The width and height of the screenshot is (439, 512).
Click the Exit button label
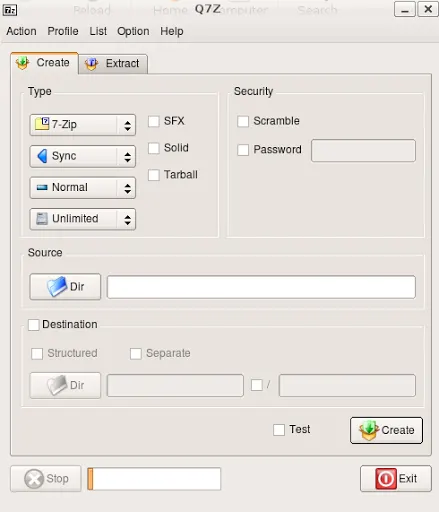408,479
